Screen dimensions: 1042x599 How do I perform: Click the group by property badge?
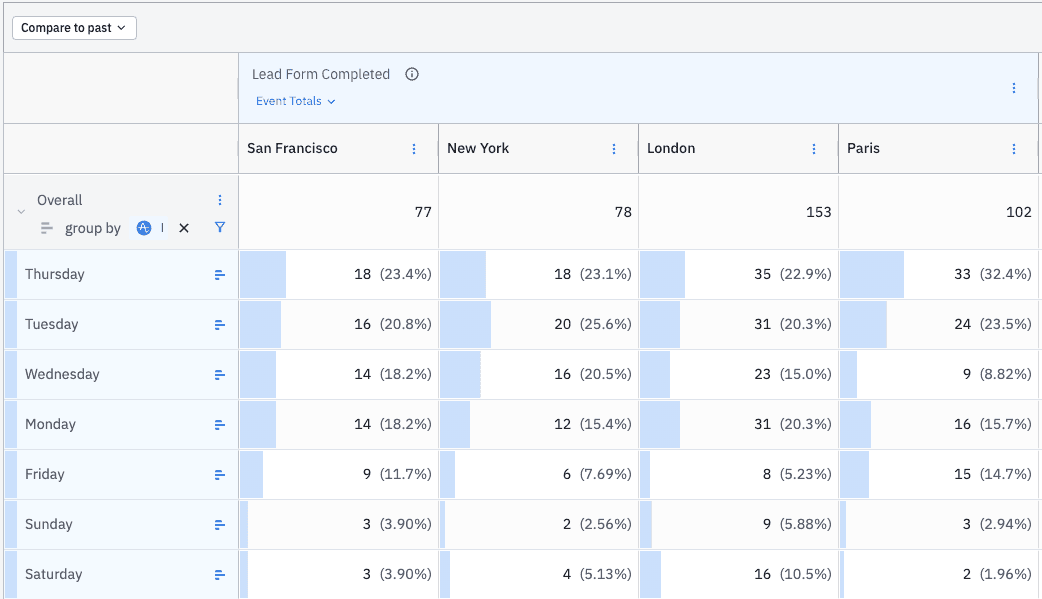coord(145,228)
